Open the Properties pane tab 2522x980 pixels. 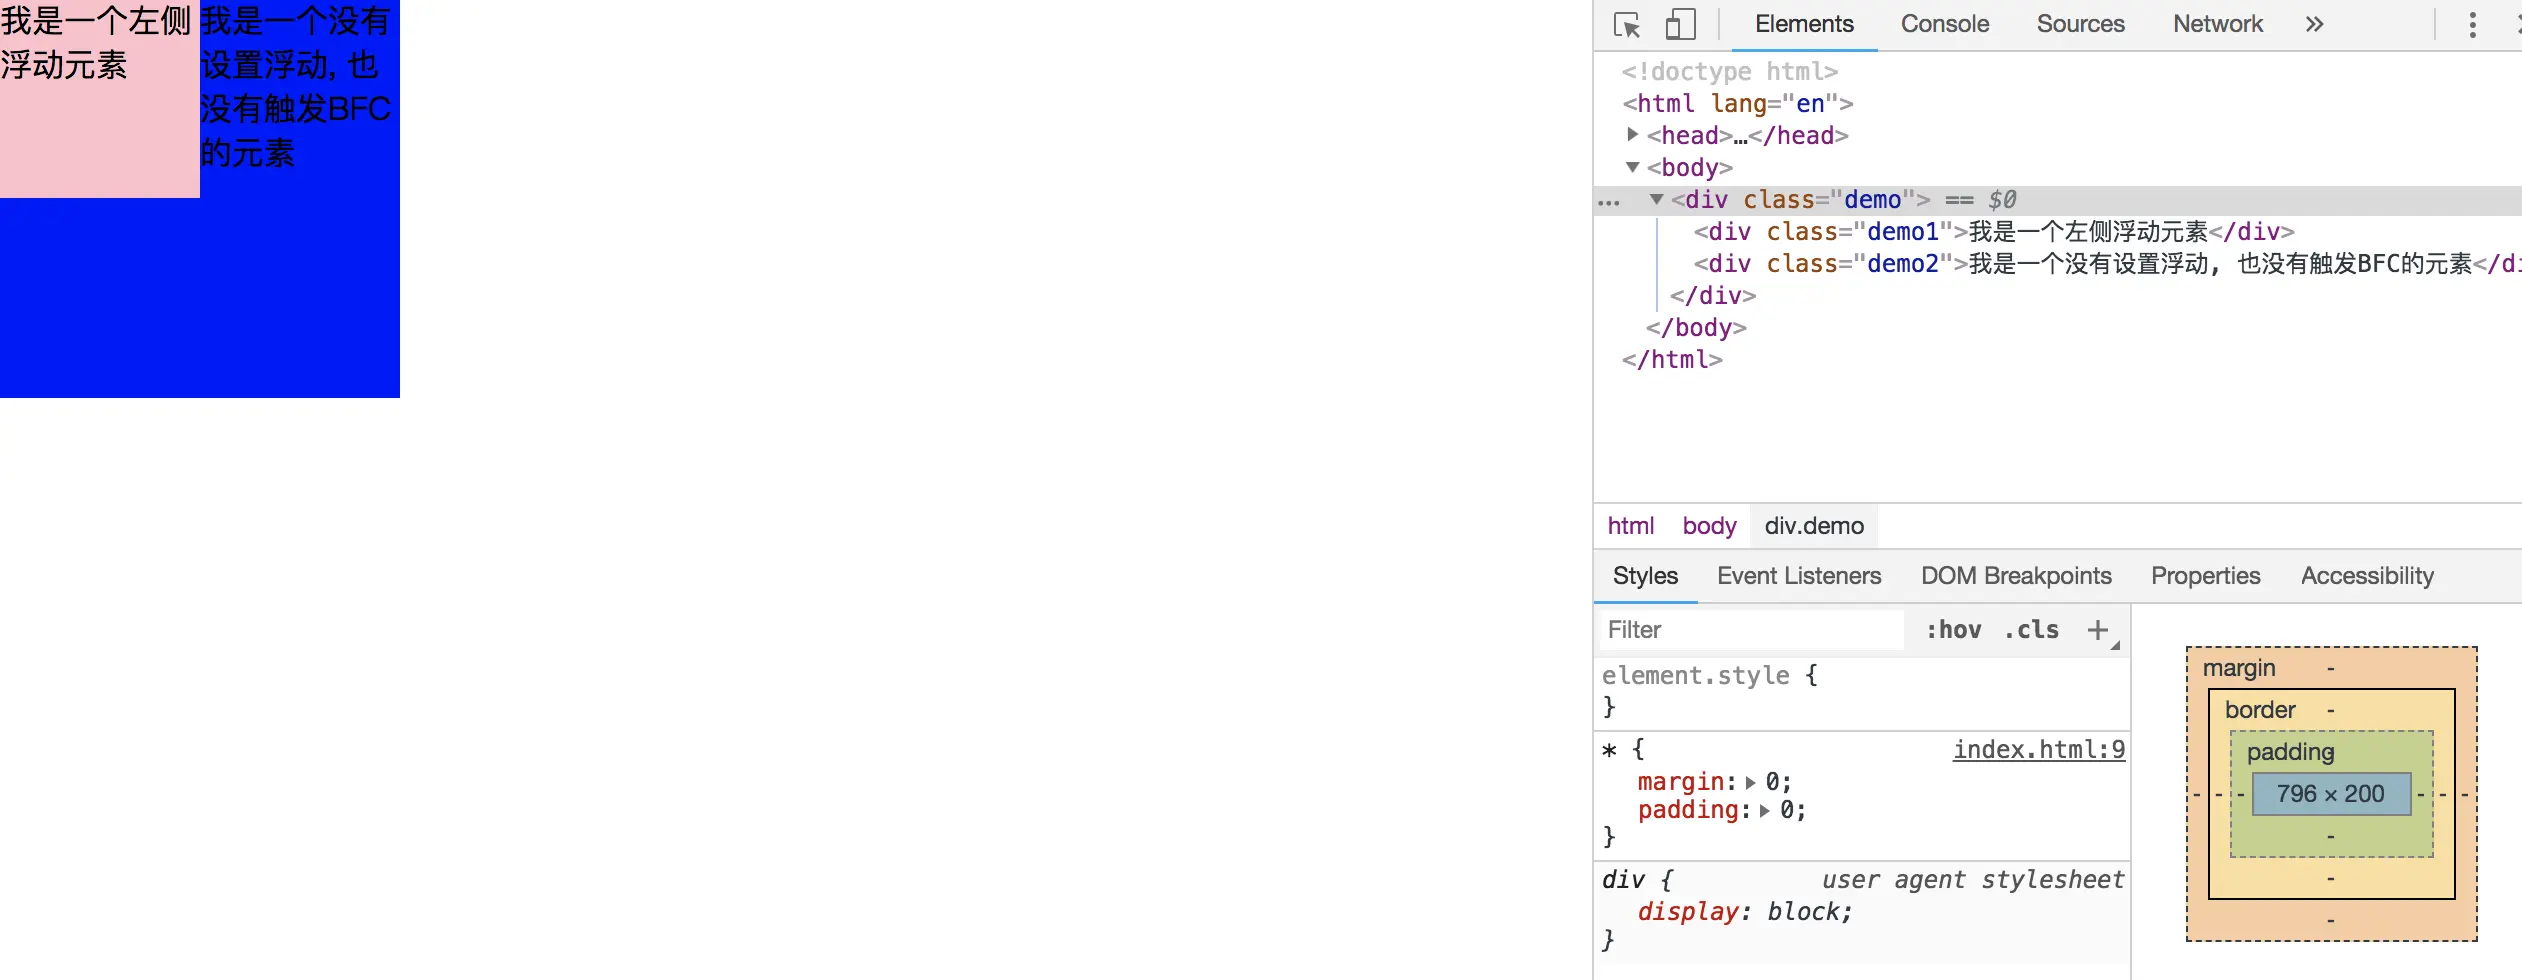click(2205, 576)
